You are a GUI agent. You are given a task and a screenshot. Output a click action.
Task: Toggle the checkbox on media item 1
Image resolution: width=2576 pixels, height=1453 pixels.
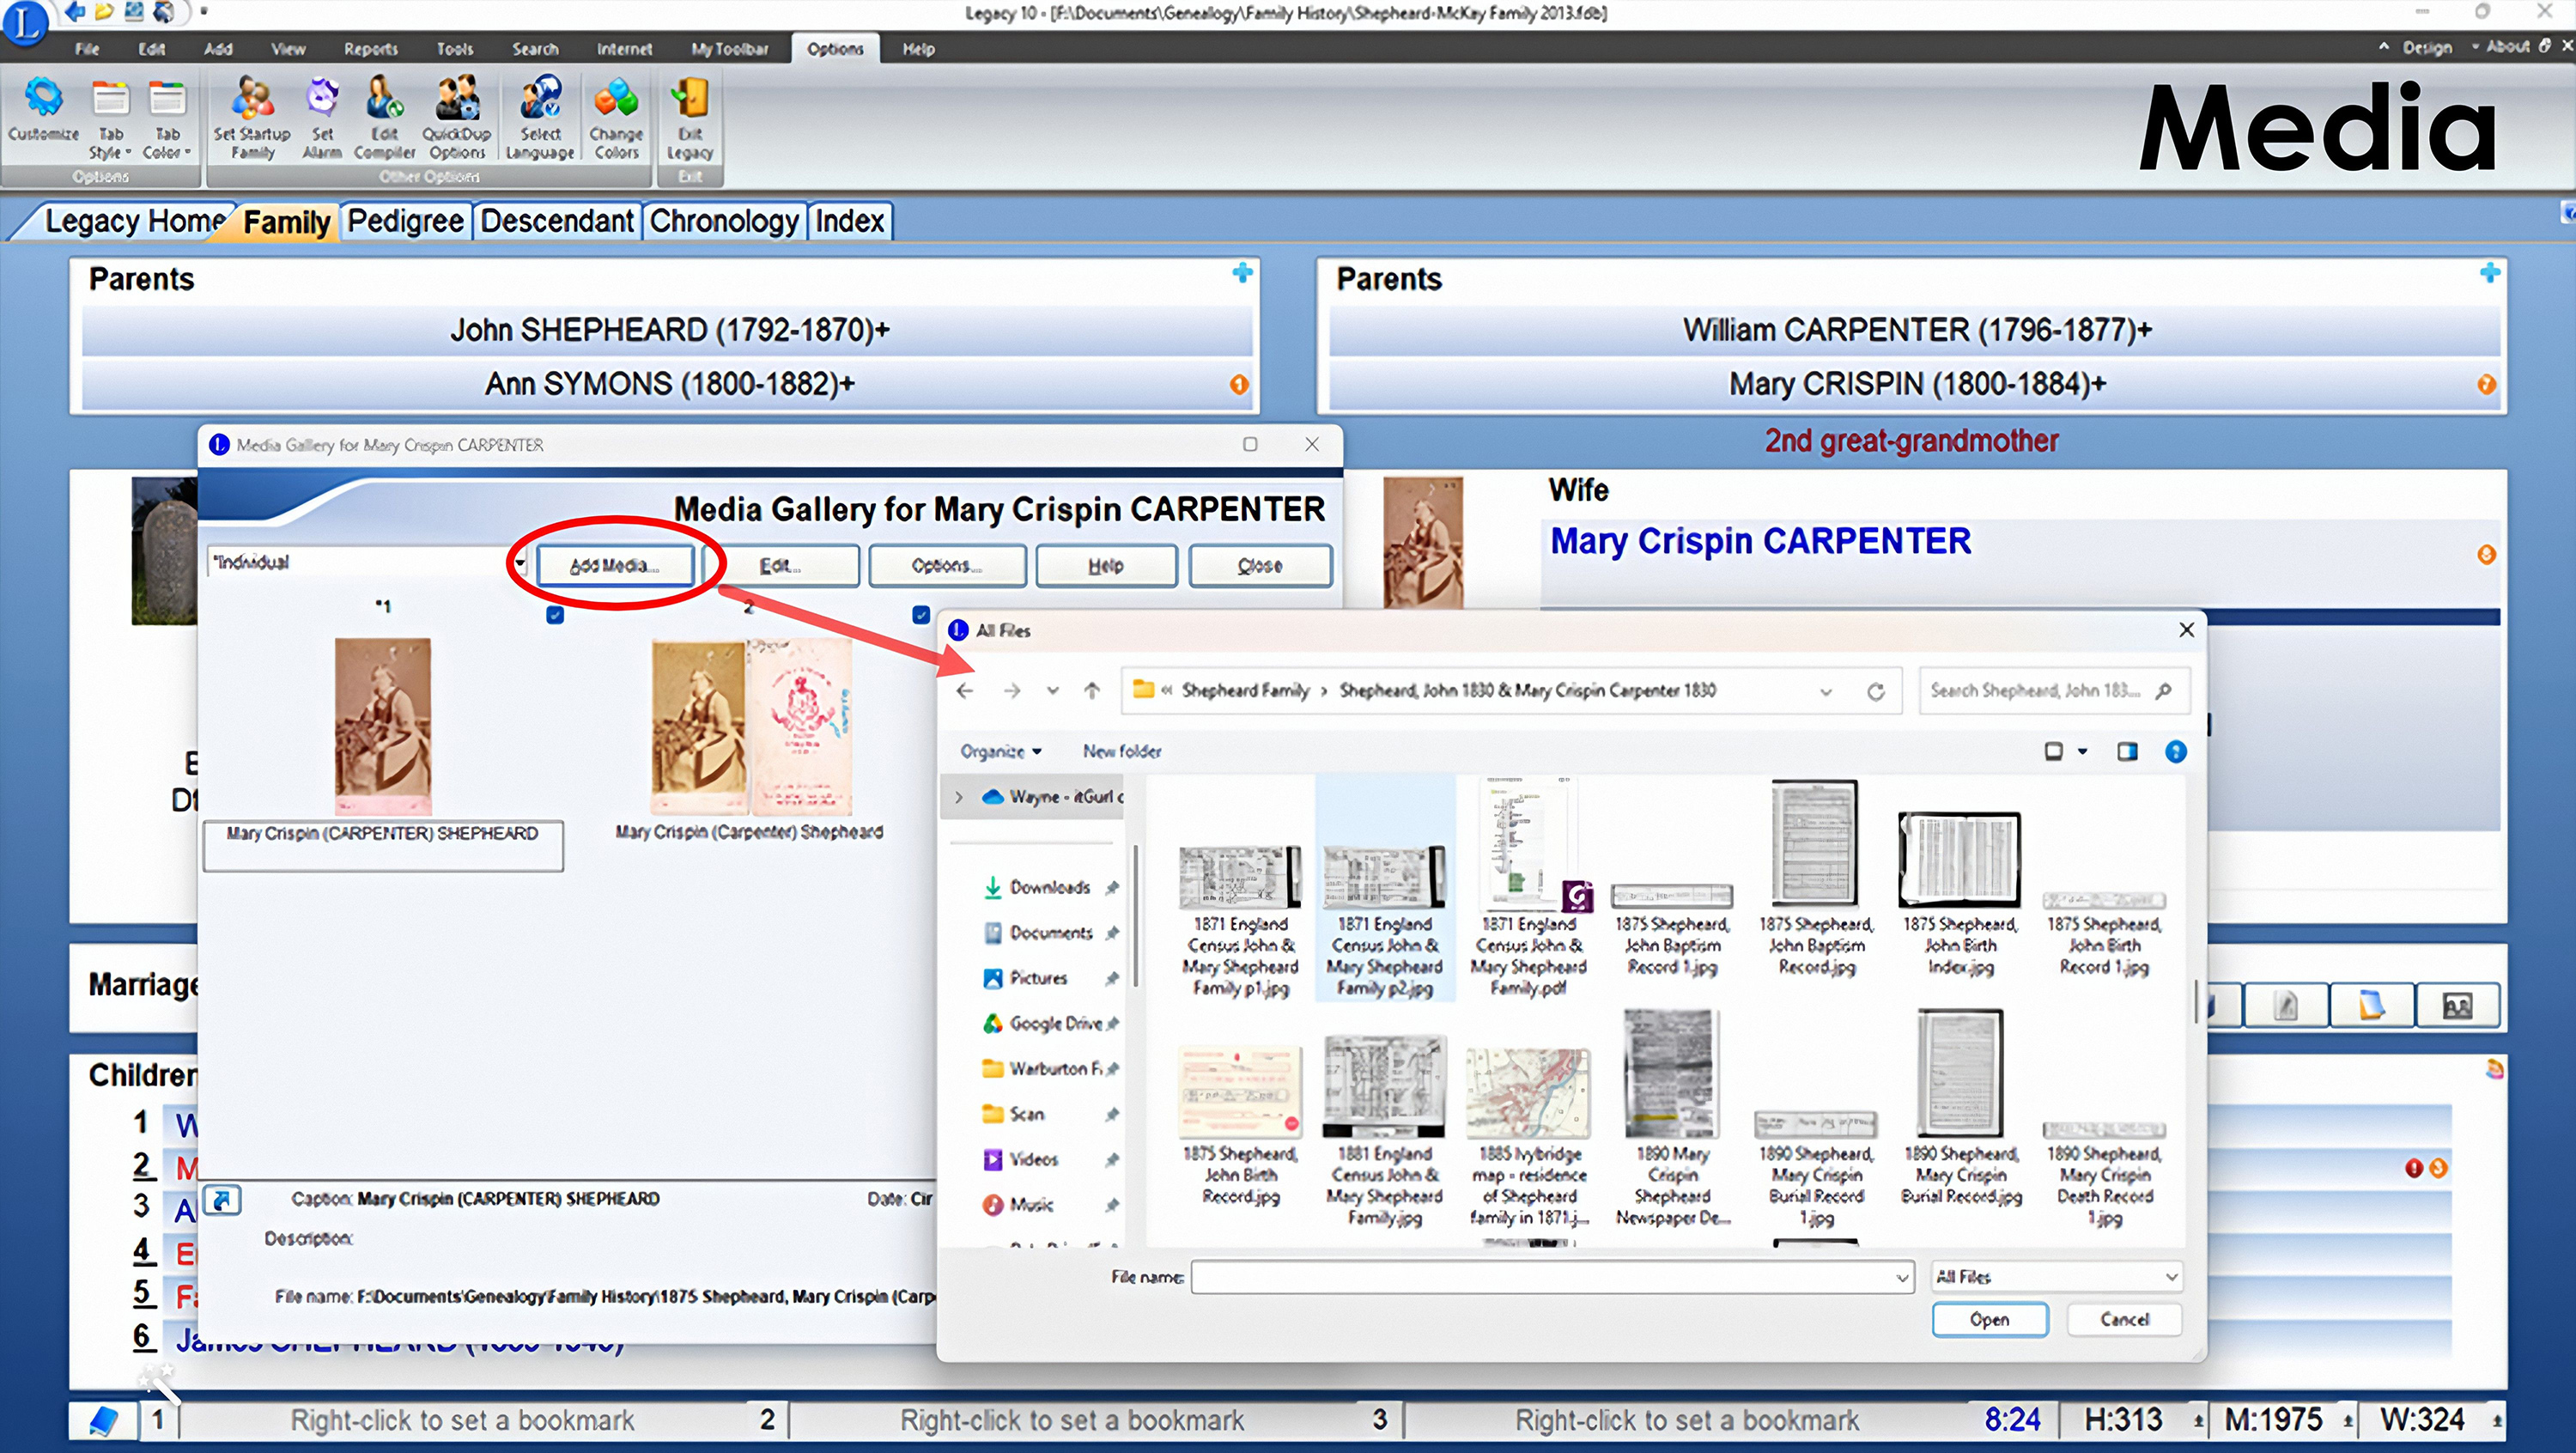point(553,615)
